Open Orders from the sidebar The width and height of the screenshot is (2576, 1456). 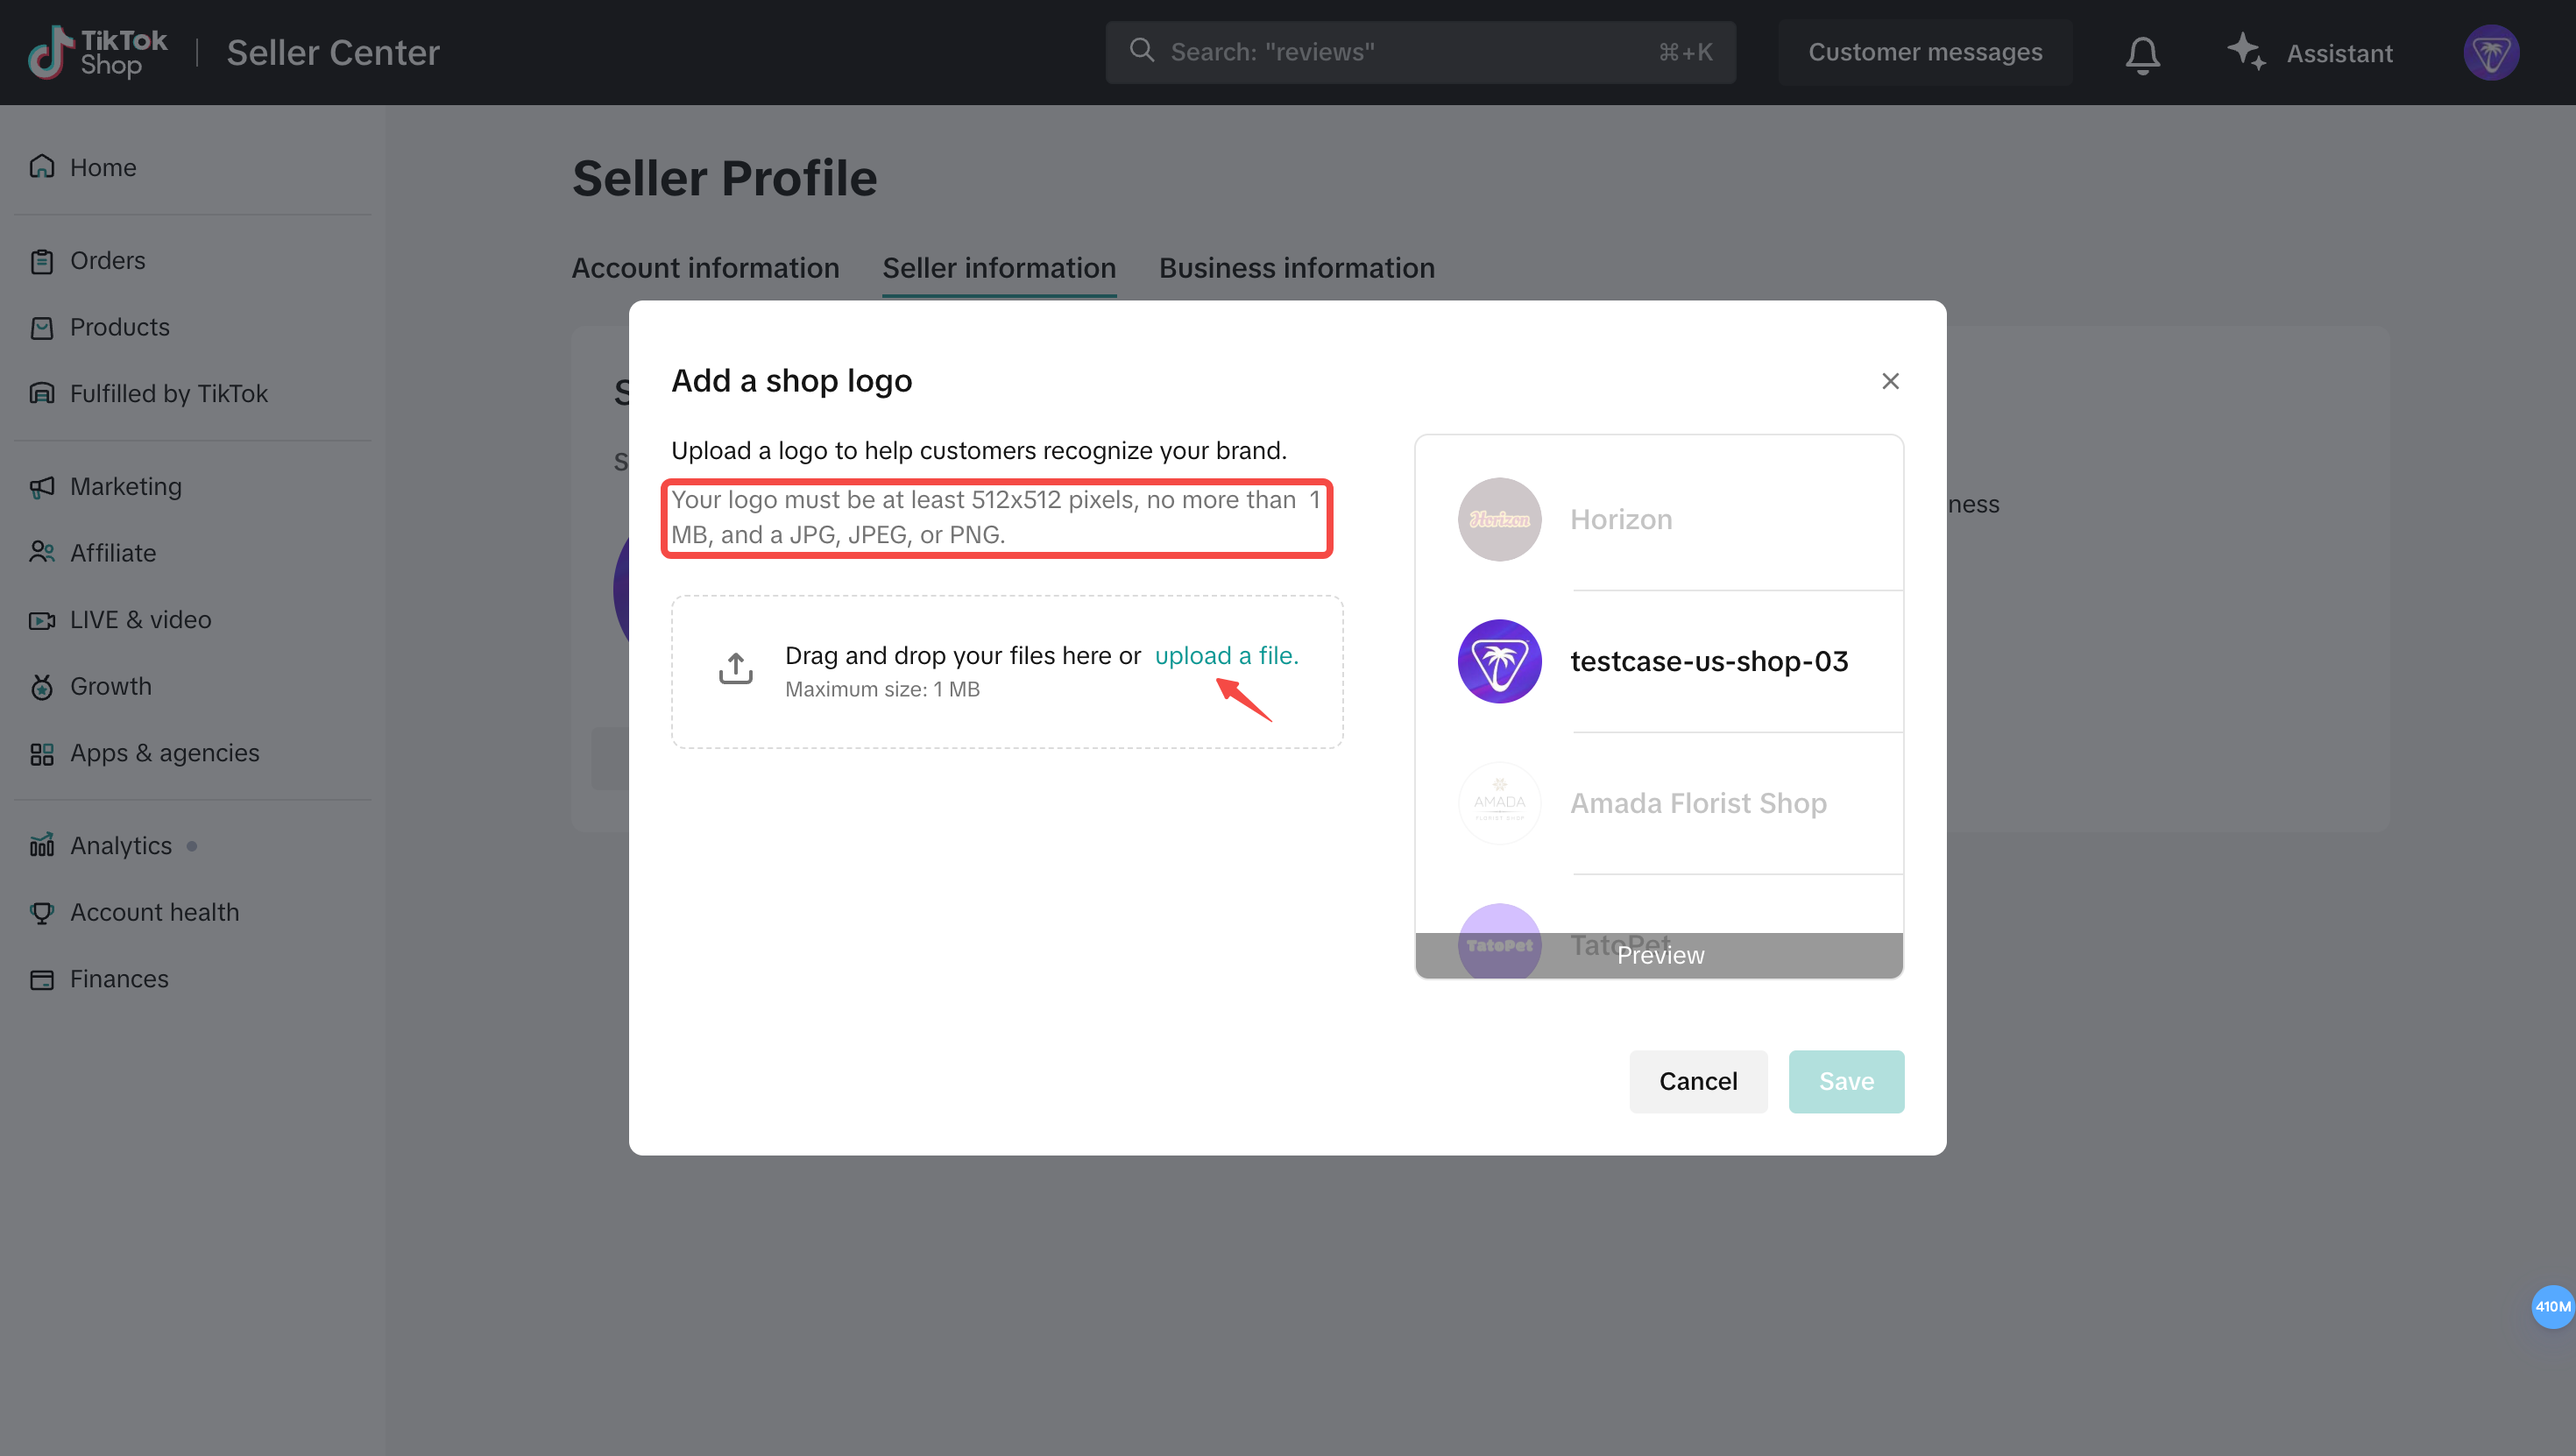click(107, 261)
